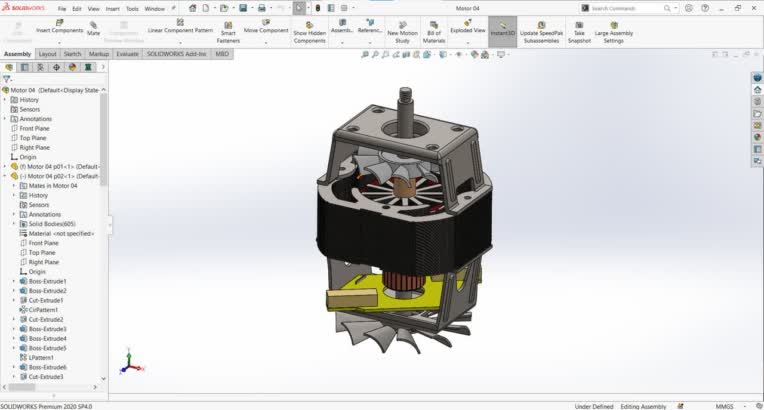Expand Mates in Motor 04 folder
Viewport: 764px width, 410px height.
point(14,186)
